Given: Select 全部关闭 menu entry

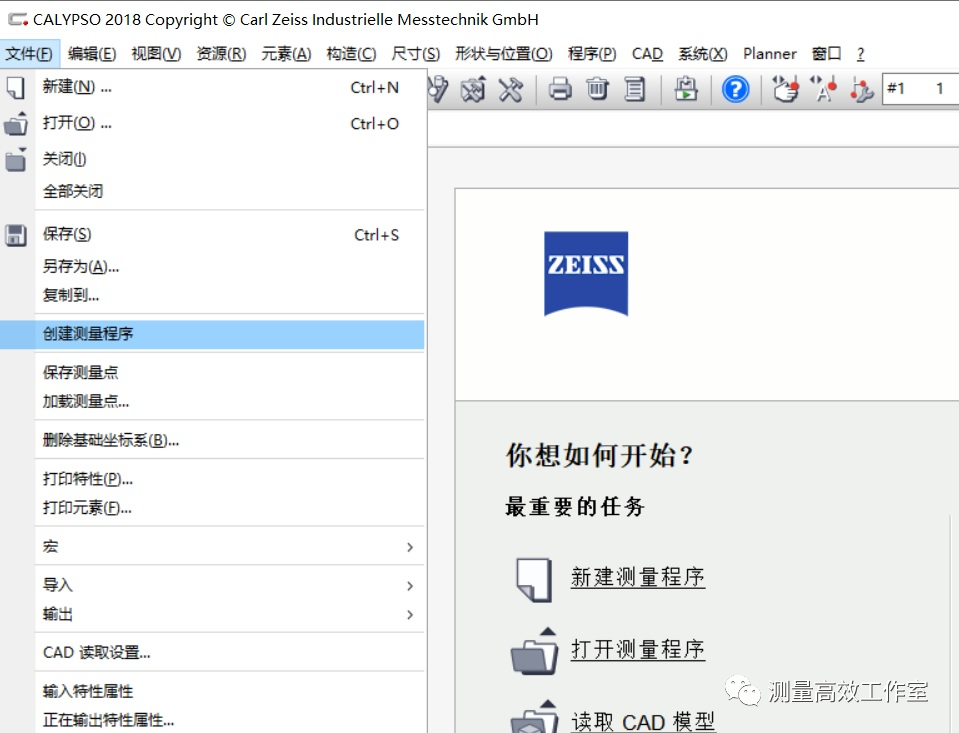Looking at the screenshot, I should tap(212, 191).
